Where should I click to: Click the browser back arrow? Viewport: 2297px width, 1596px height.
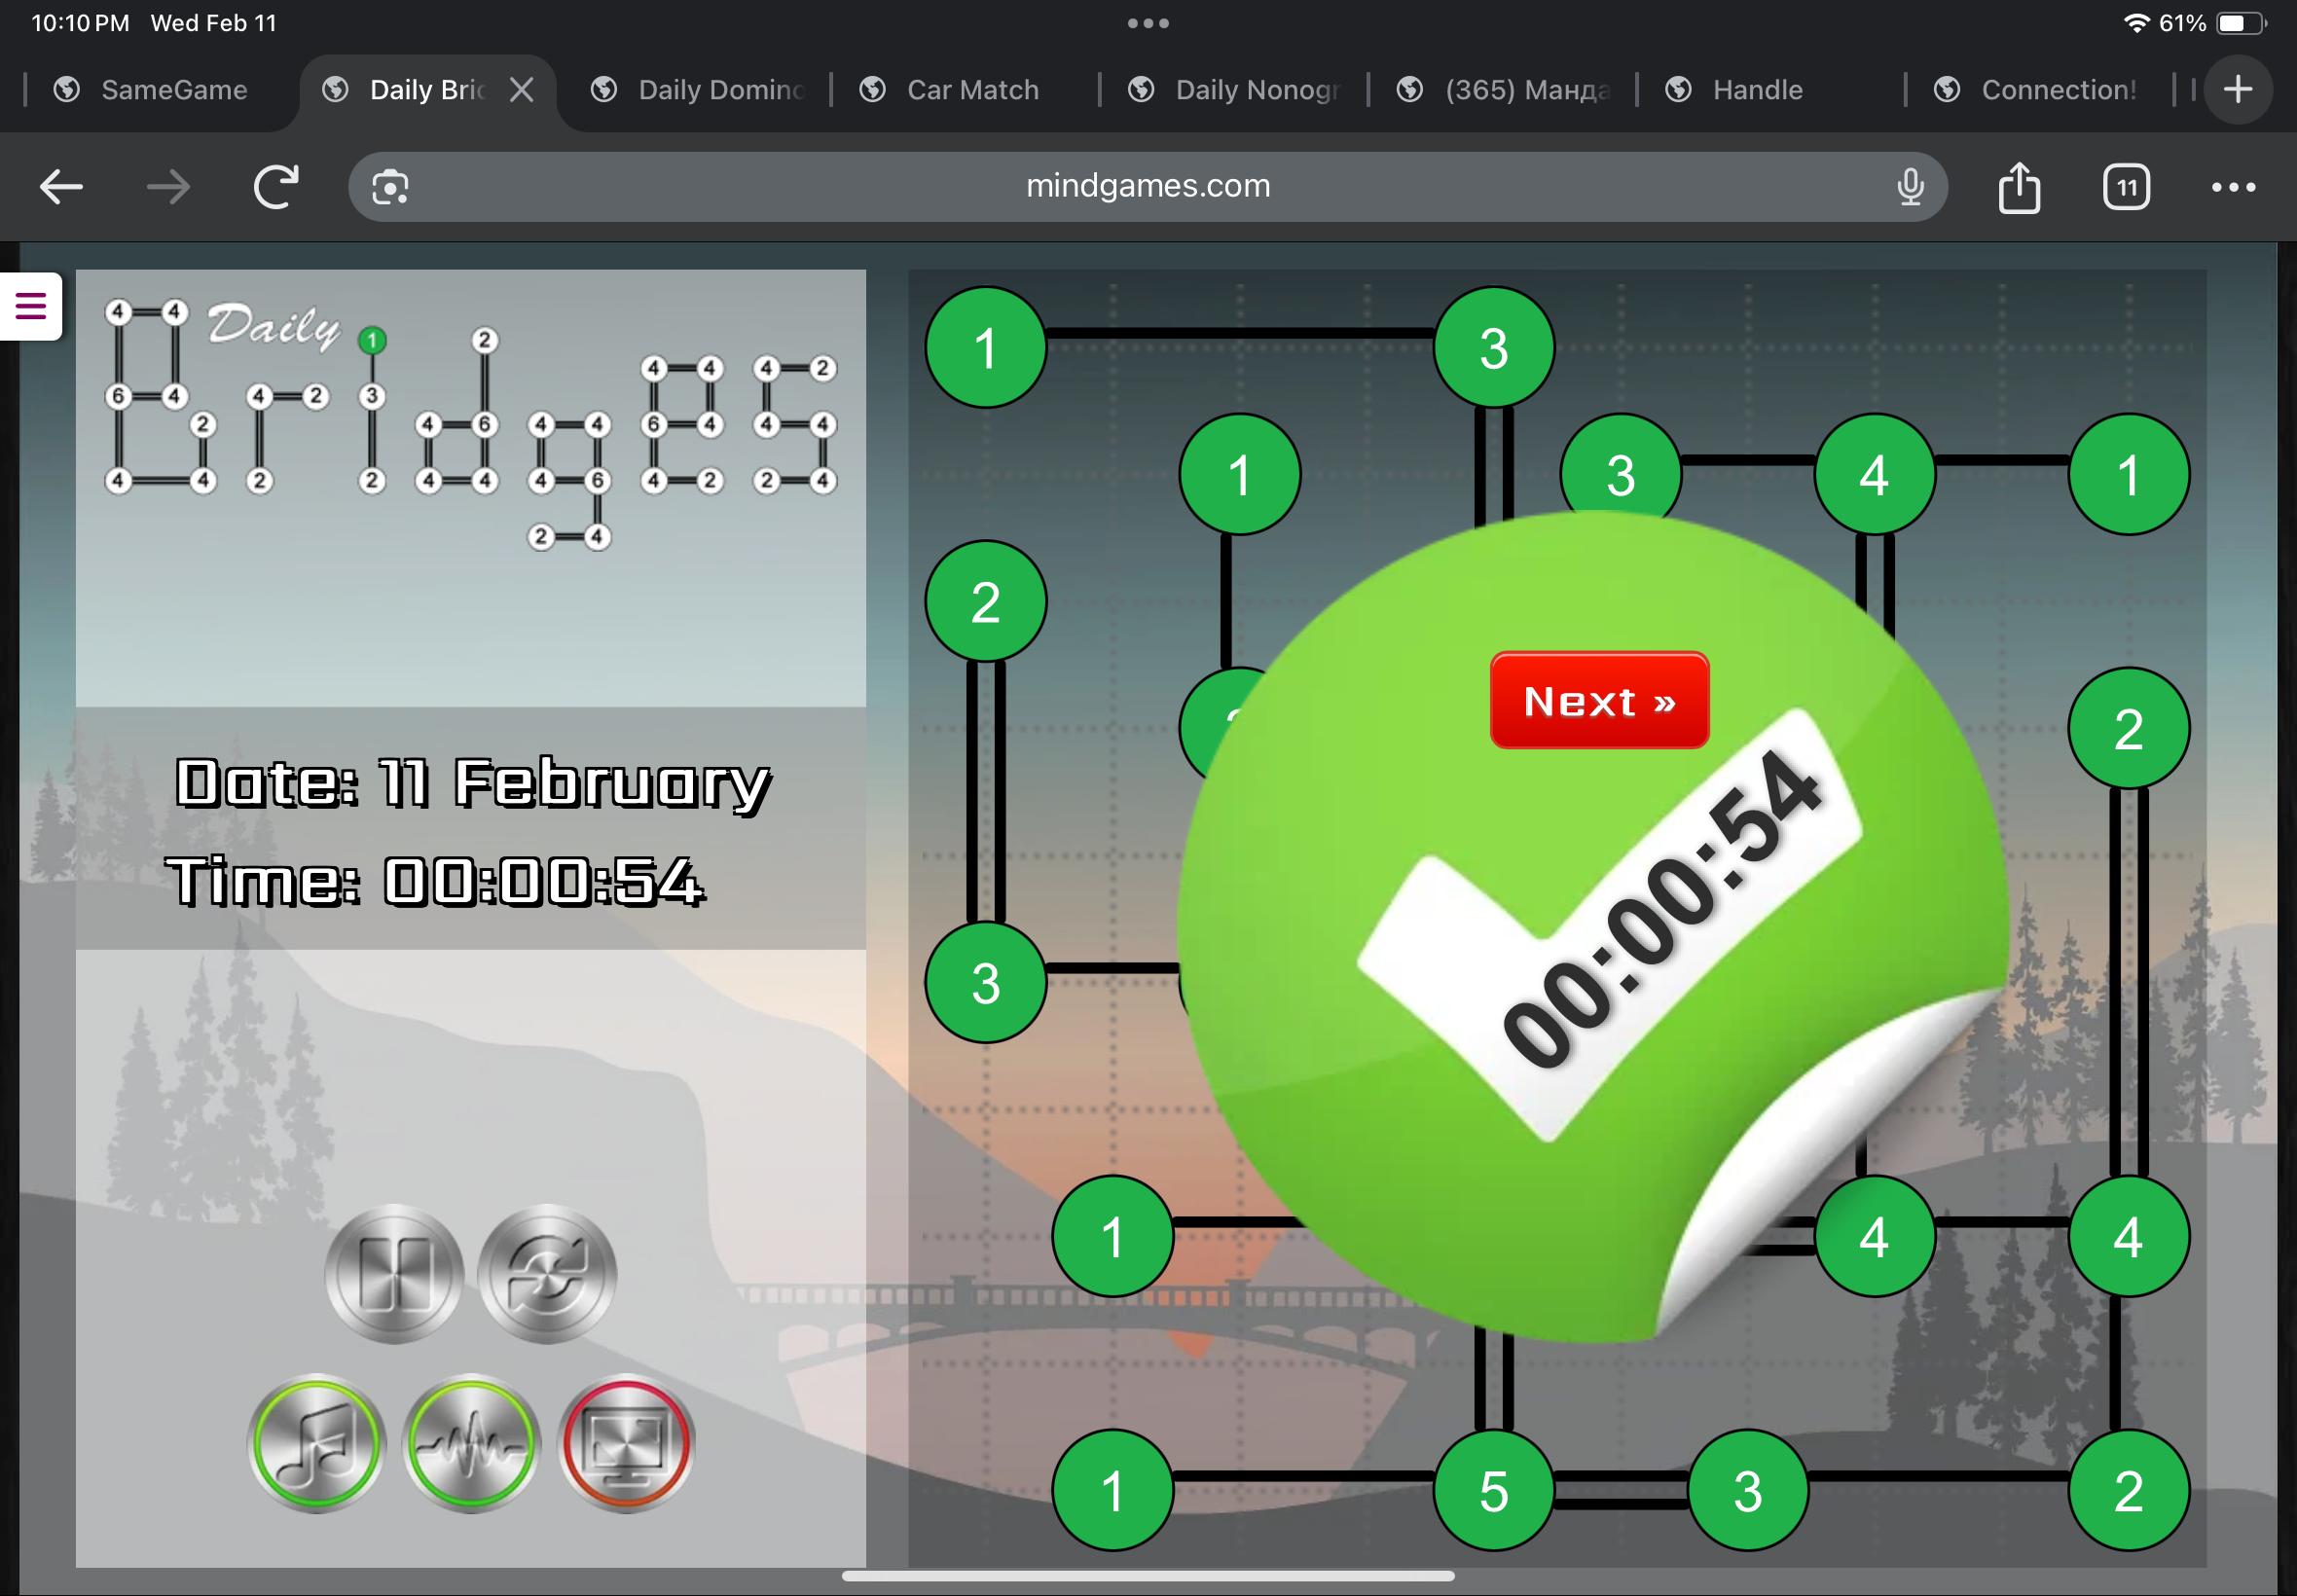click(x=61, y=187)
